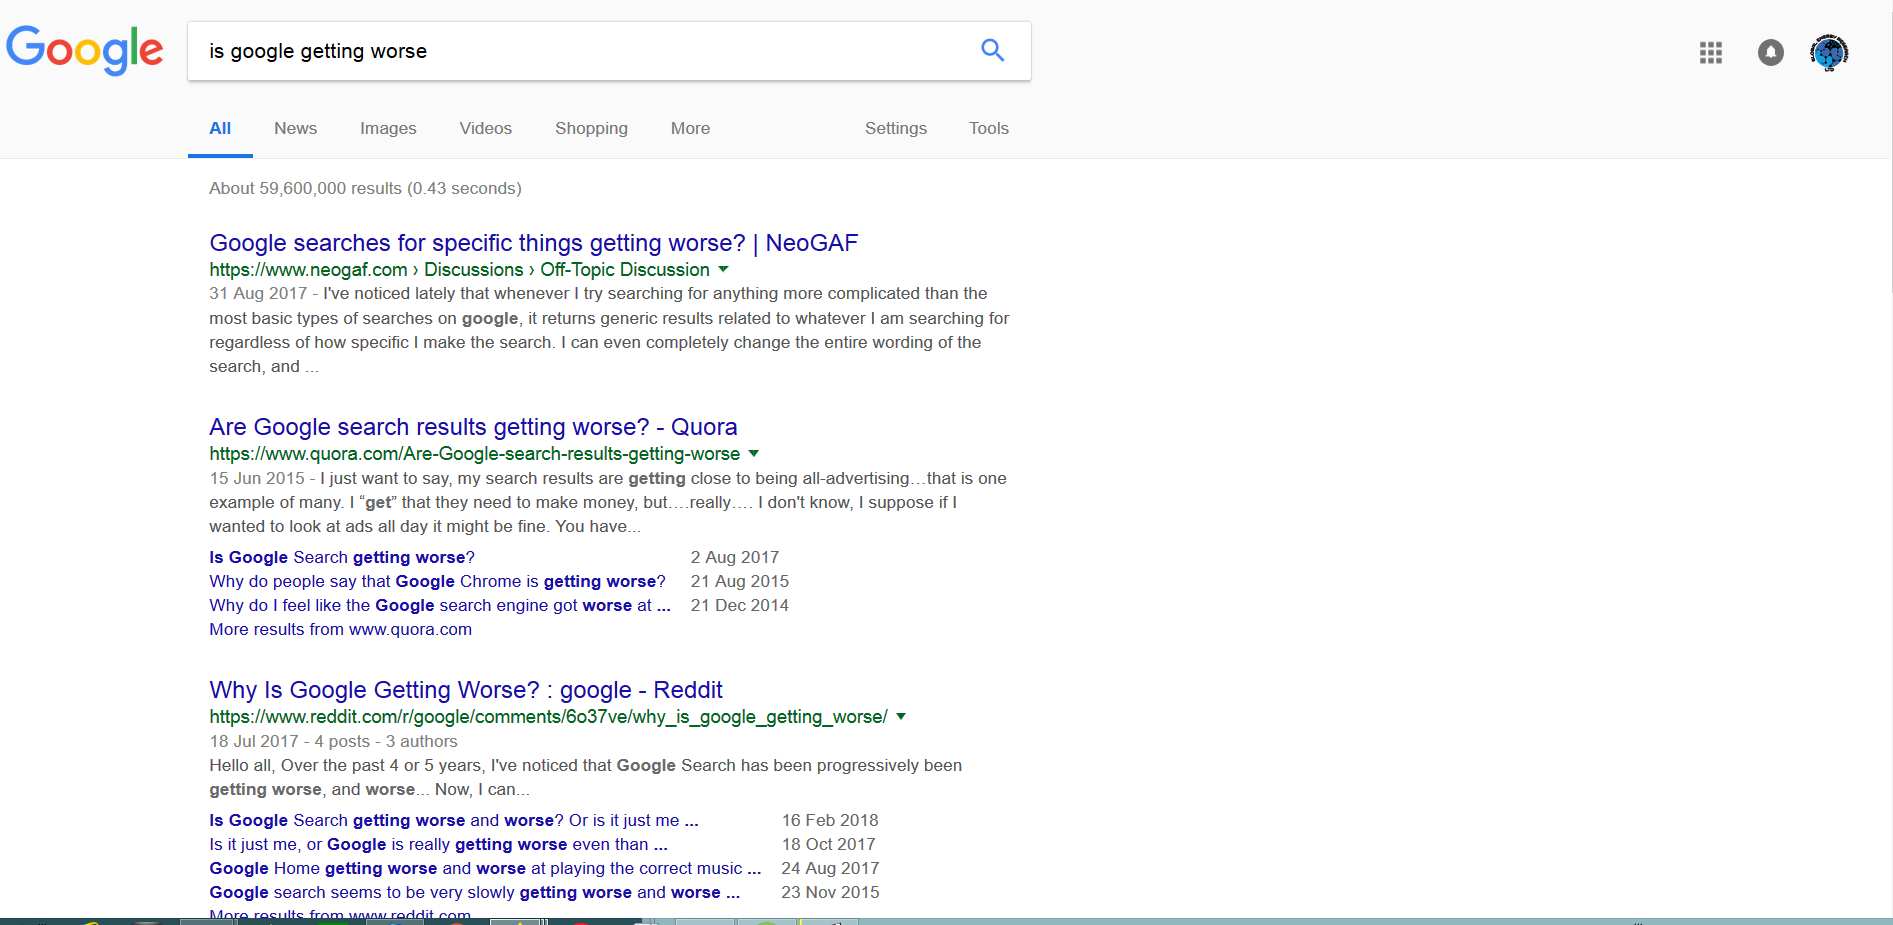1893x925 pixels.
Task: Expand the Quora result URL dropdown arrow
Action: pyautogui.click(x=754, y=454)
